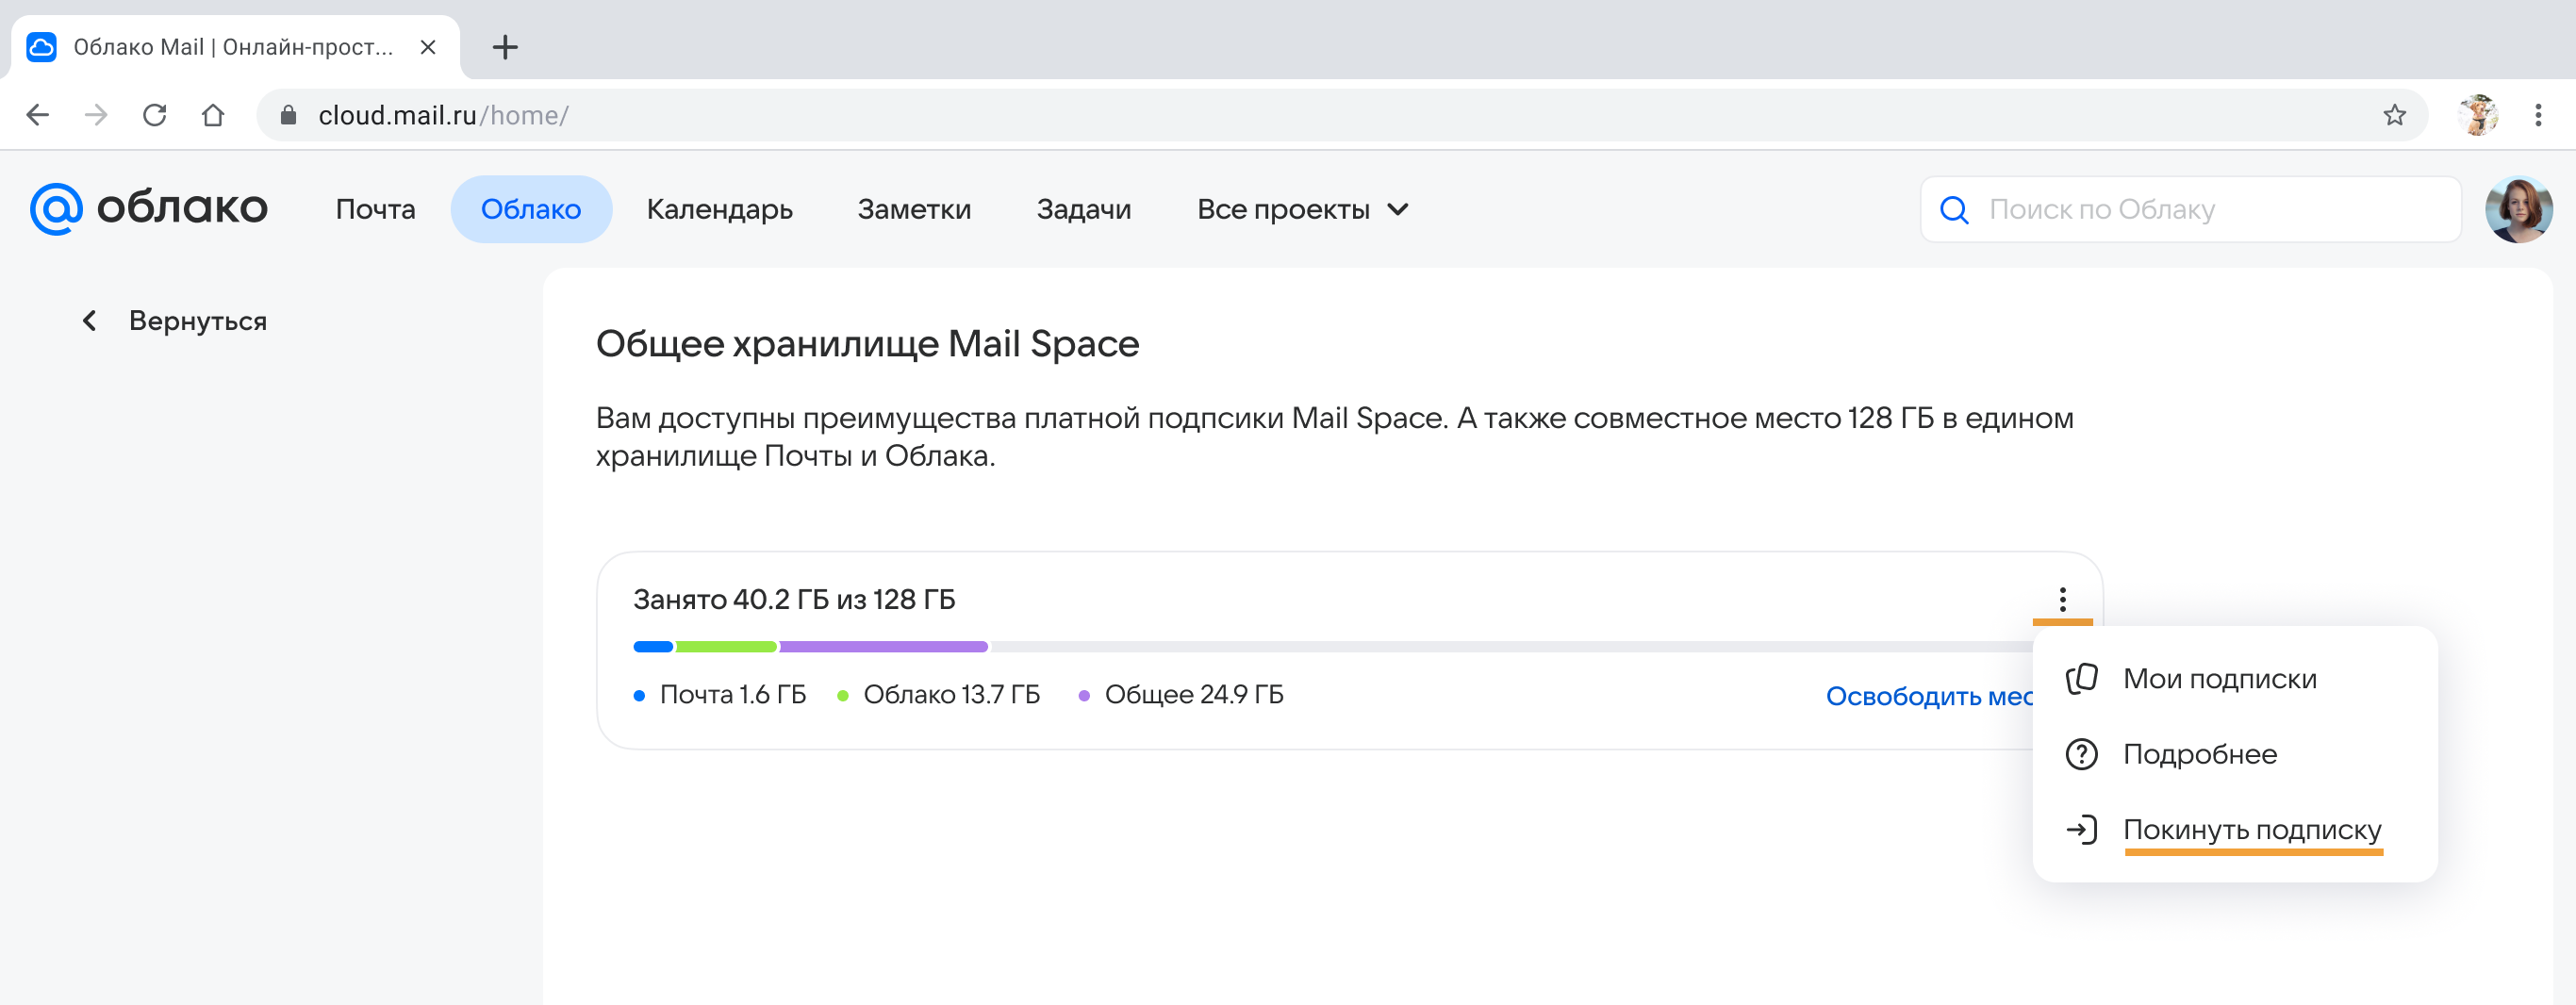
Task: Go to the browser home page icon
Action: coord(213,115)
